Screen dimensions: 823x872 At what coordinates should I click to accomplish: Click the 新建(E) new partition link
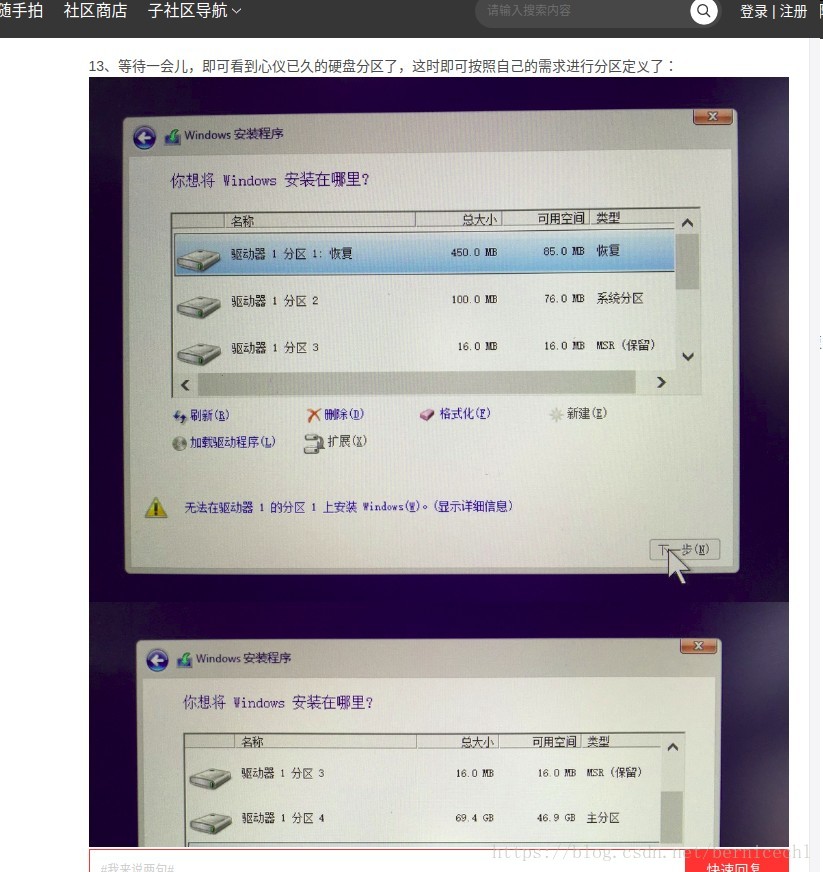[x=578, y=414]
